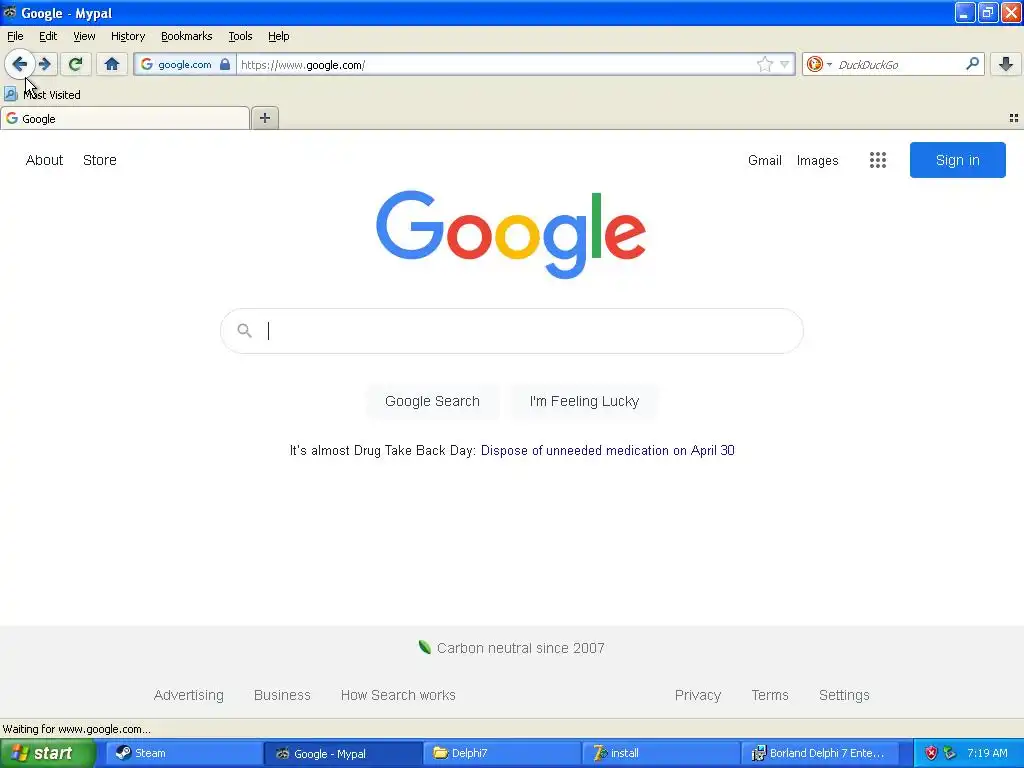Bookmark this page with the star icon
This screenshot has width=1024, height=768.
[x=765, y=64]
